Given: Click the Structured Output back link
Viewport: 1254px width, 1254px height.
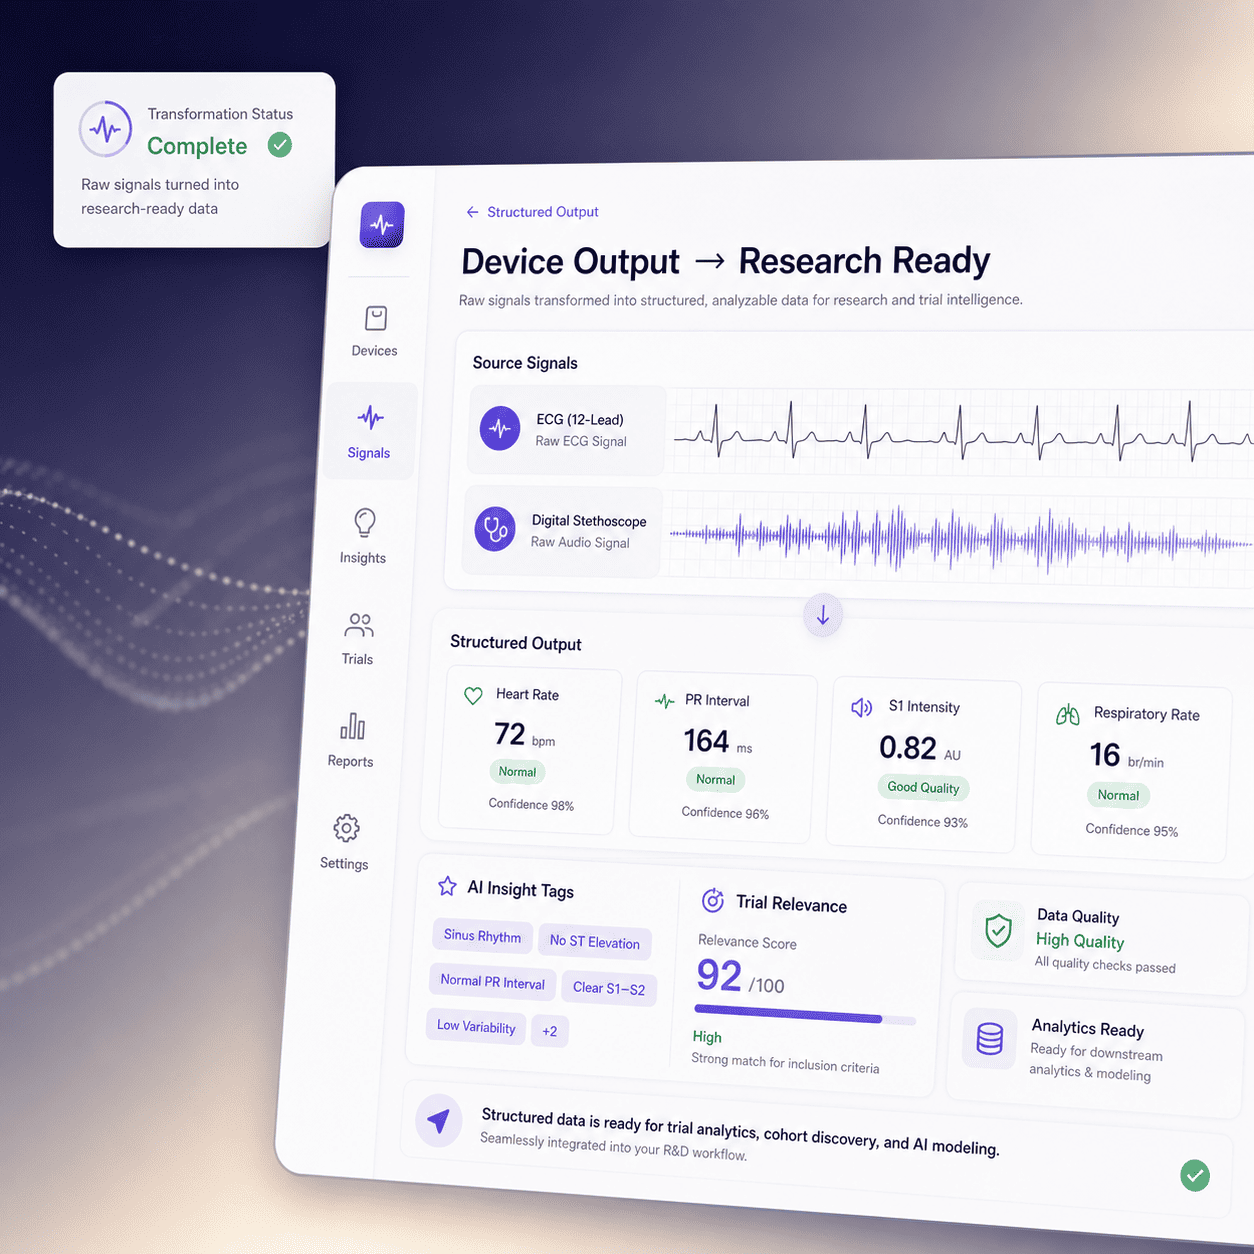Looking at the screenshot, I should click(x=532, y=212).
